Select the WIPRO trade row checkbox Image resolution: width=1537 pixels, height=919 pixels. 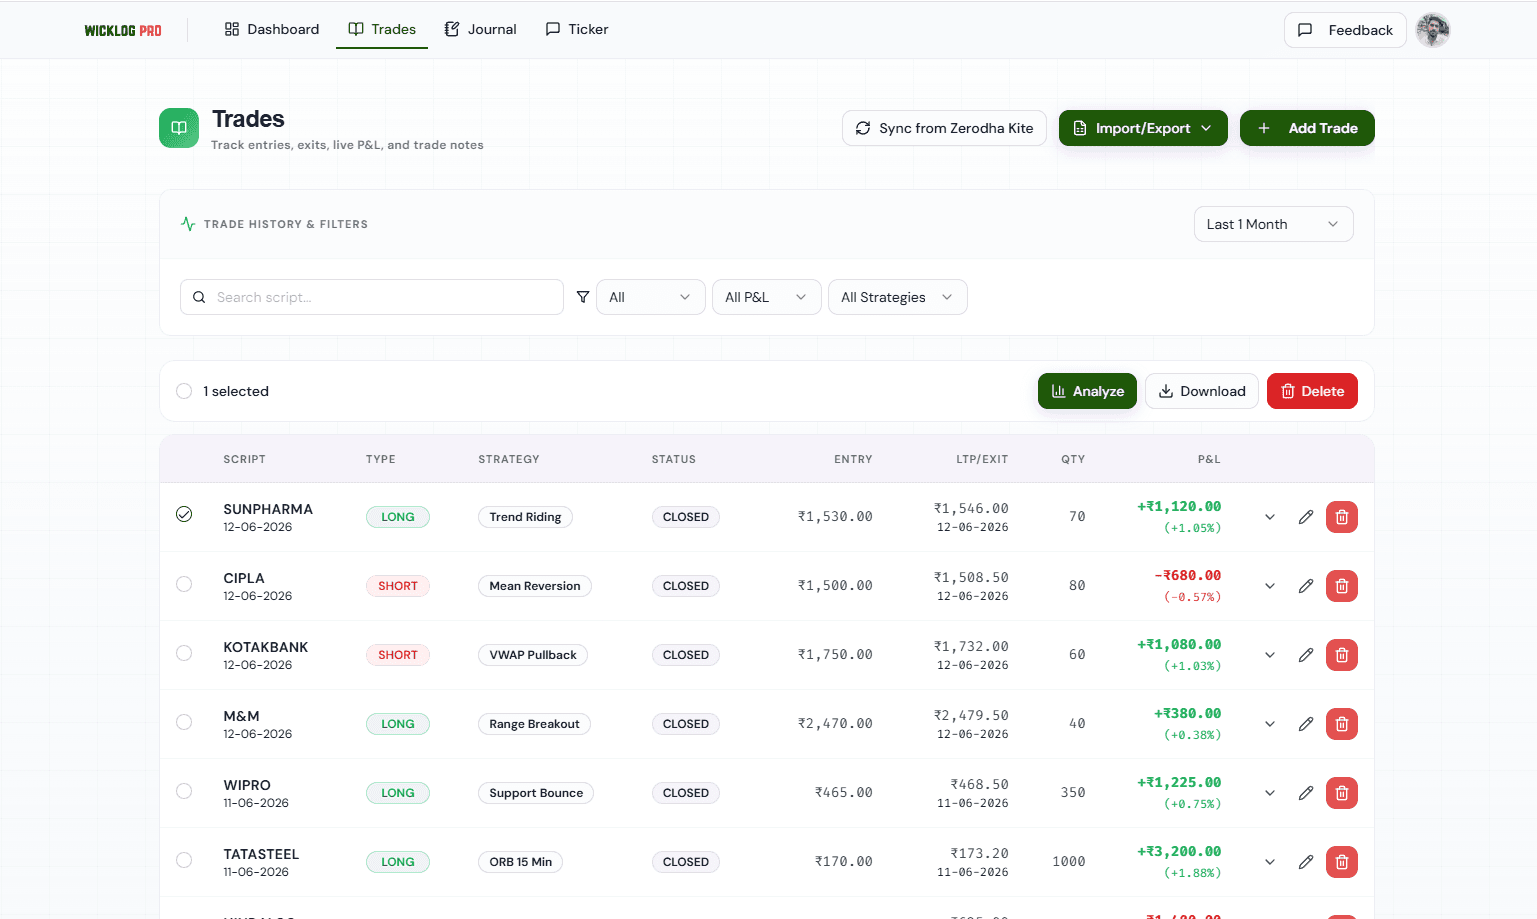coord(184,791)
